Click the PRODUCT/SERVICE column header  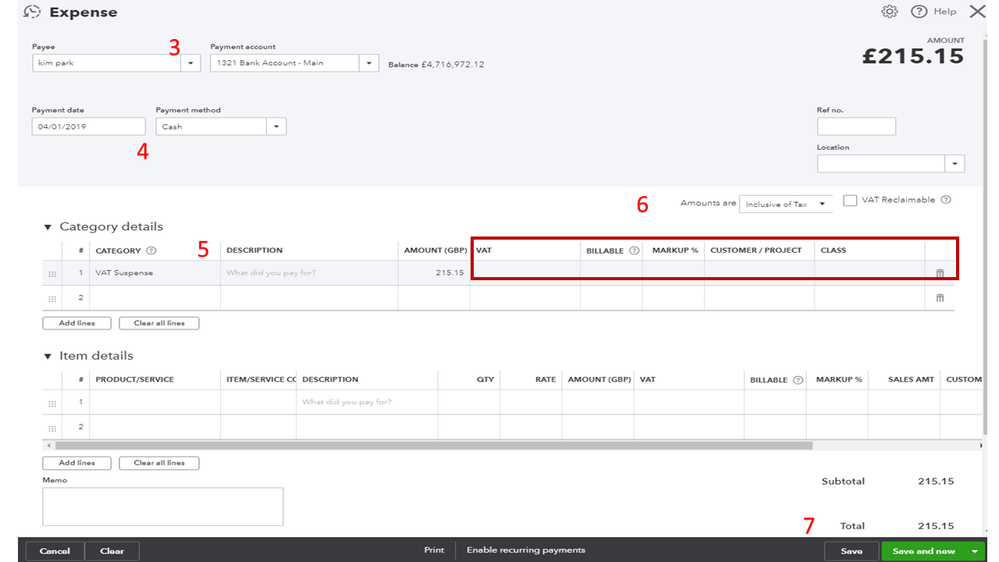pos(134,380)
